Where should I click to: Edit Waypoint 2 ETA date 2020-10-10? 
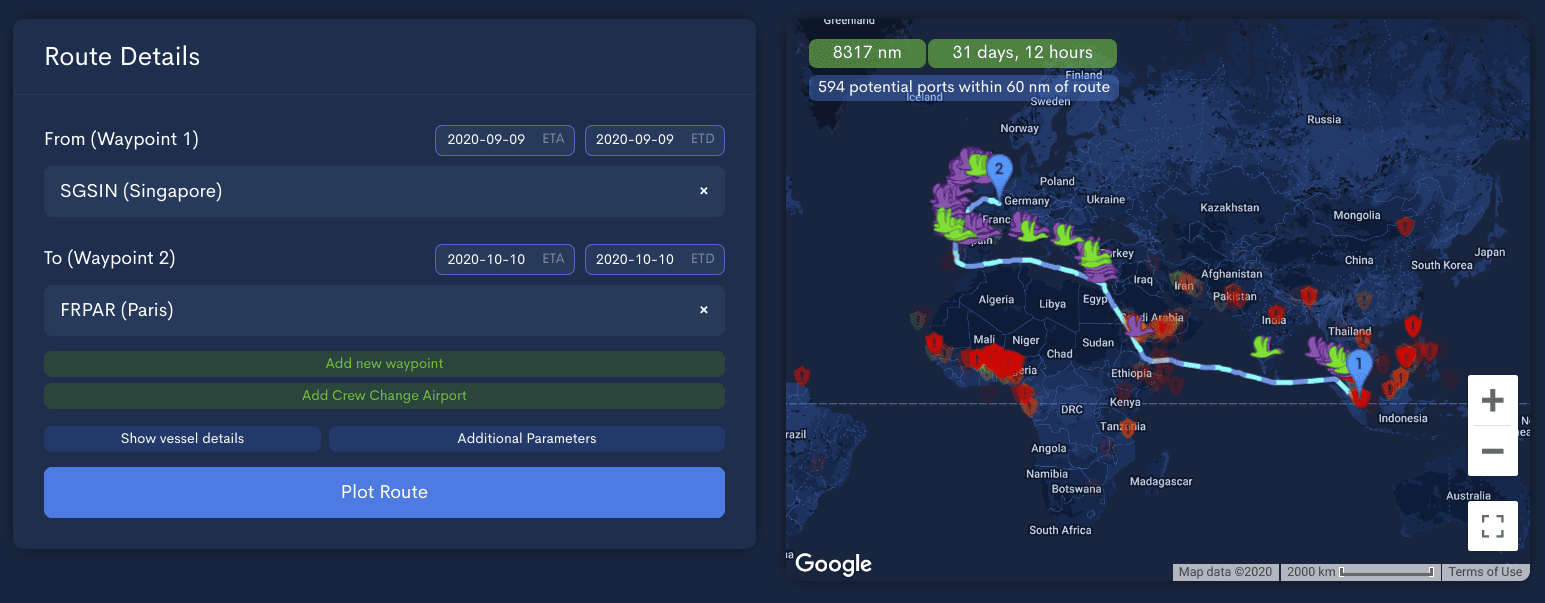pyautogui.click(x=505, y=259)
